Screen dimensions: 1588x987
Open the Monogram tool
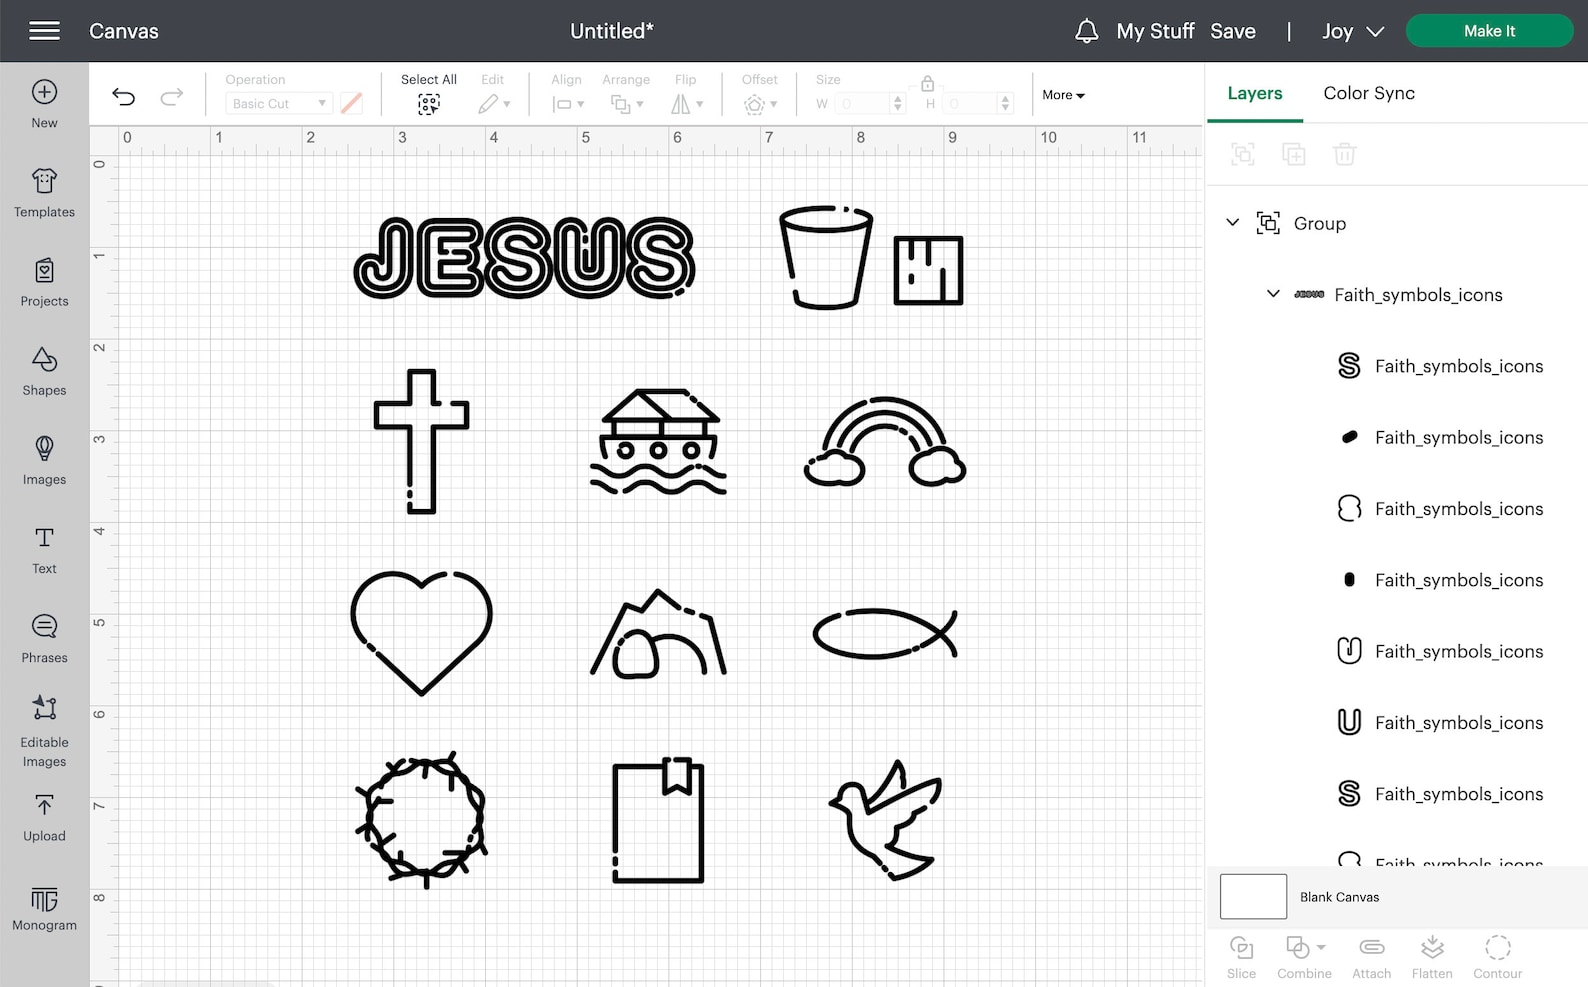pos(44,909)
